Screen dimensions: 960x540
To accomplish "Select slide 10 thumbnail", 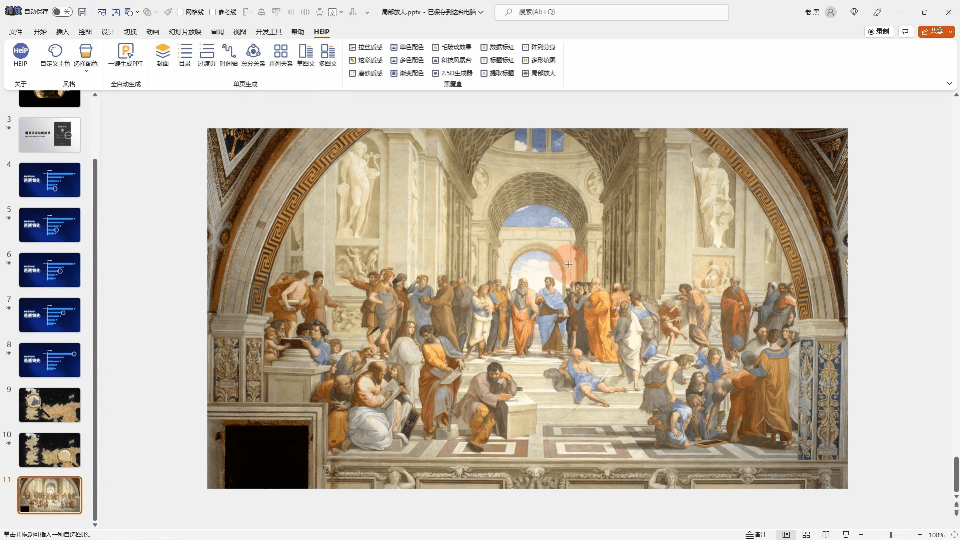I will (50, 450).
